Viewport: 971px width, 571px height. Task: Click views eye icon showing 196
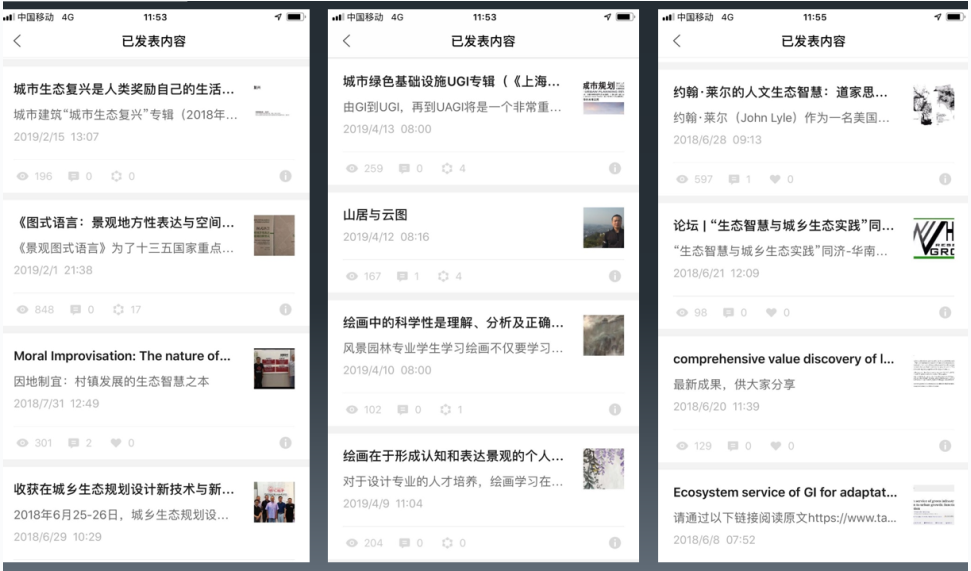pyautogui.click(x=22, y=176)
